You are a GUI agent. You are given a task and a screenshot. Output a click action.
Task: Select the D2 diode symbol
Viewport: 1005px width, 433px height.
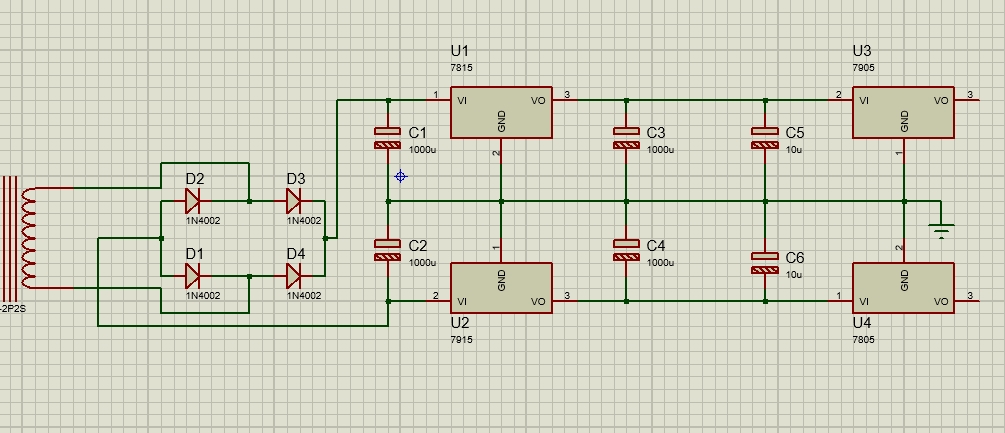192,201
